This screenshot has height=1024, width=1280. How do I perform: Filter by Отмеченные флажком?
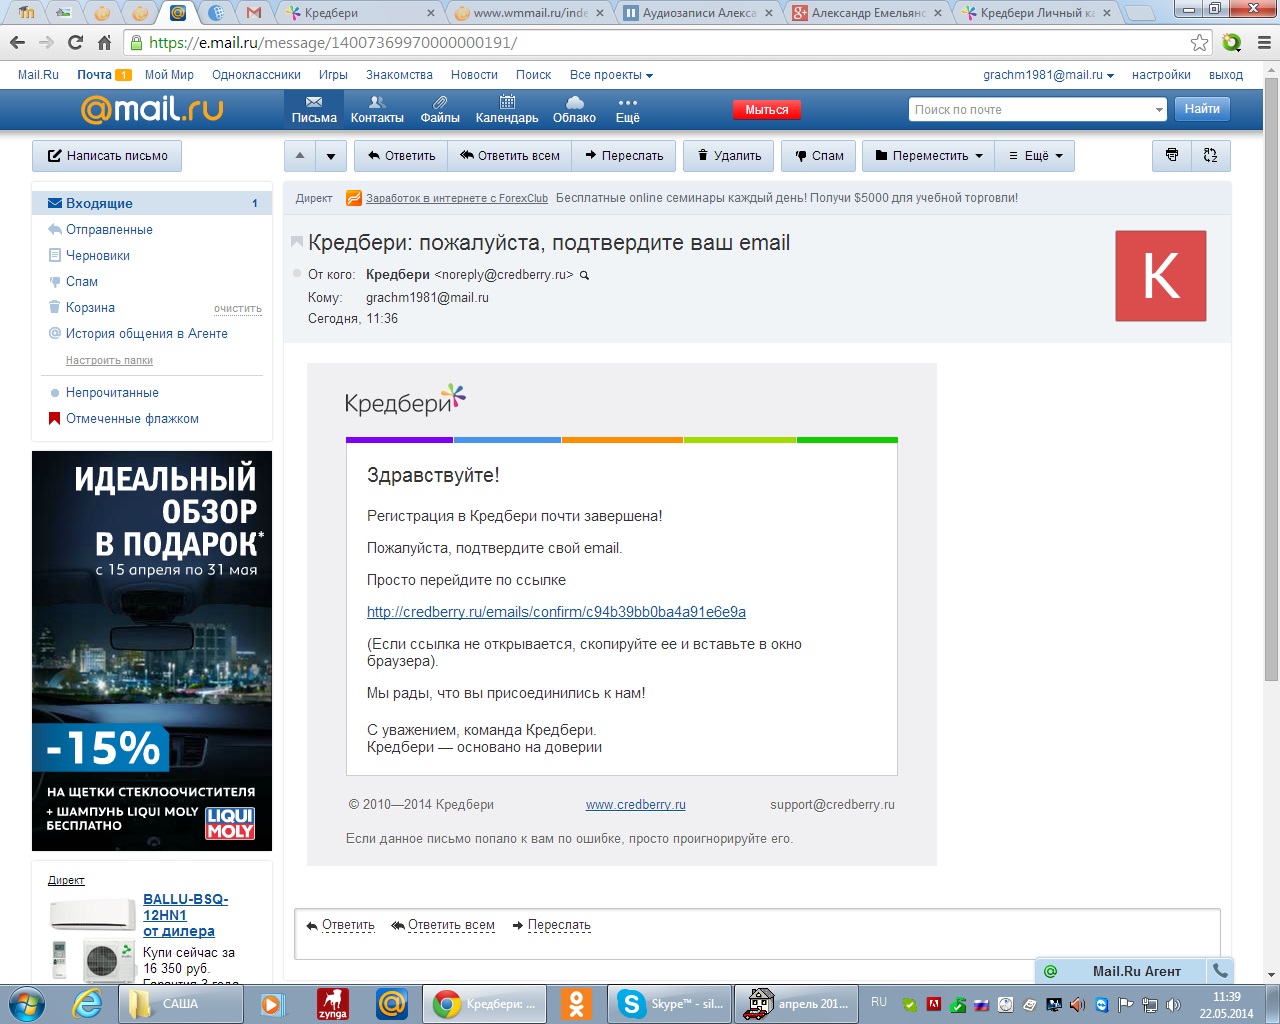point(132,418)
